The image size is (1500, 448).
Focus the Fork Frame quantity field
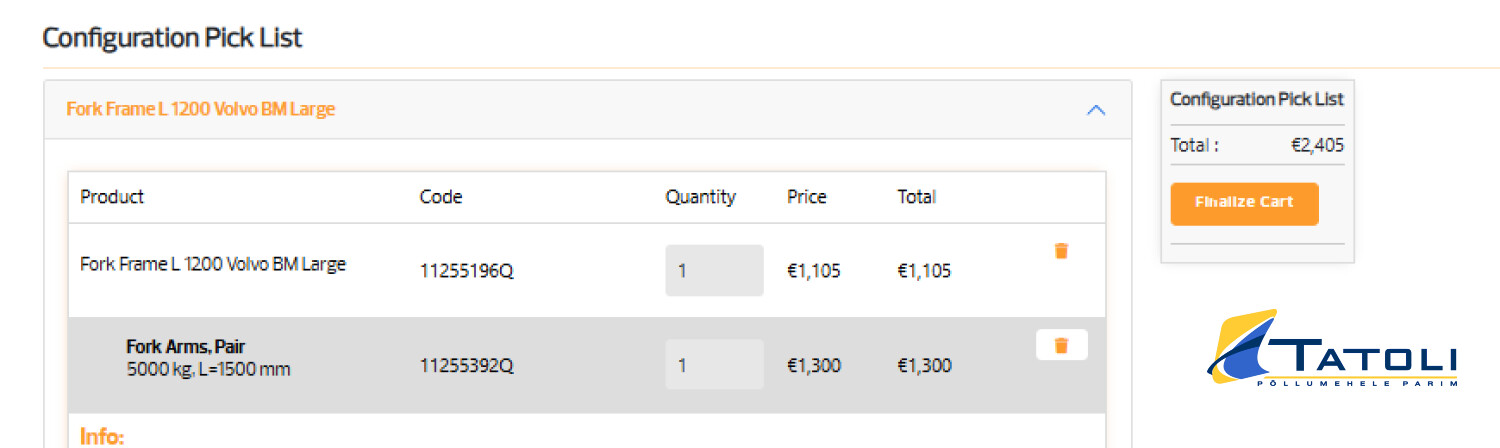[714, 270]
